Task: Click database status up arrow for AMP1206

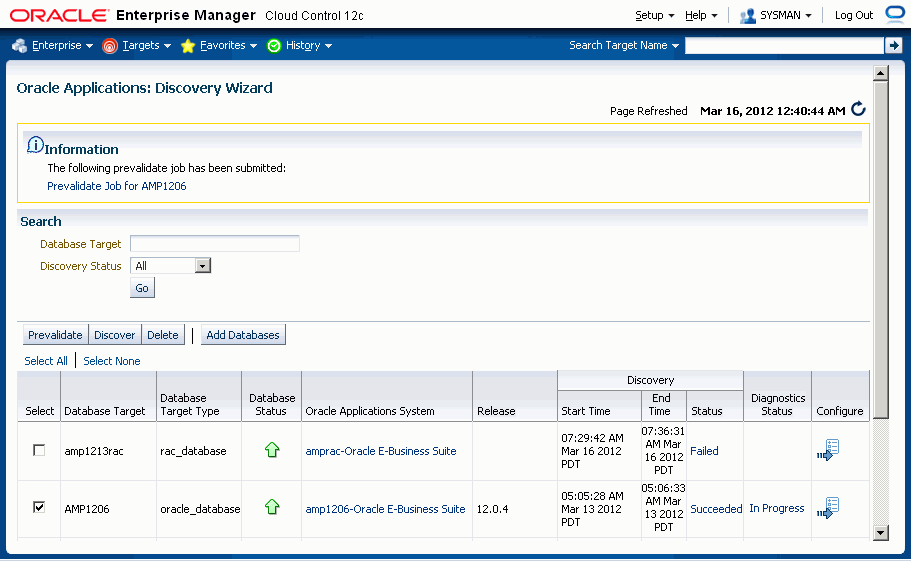Action: (x=272, y=507)
